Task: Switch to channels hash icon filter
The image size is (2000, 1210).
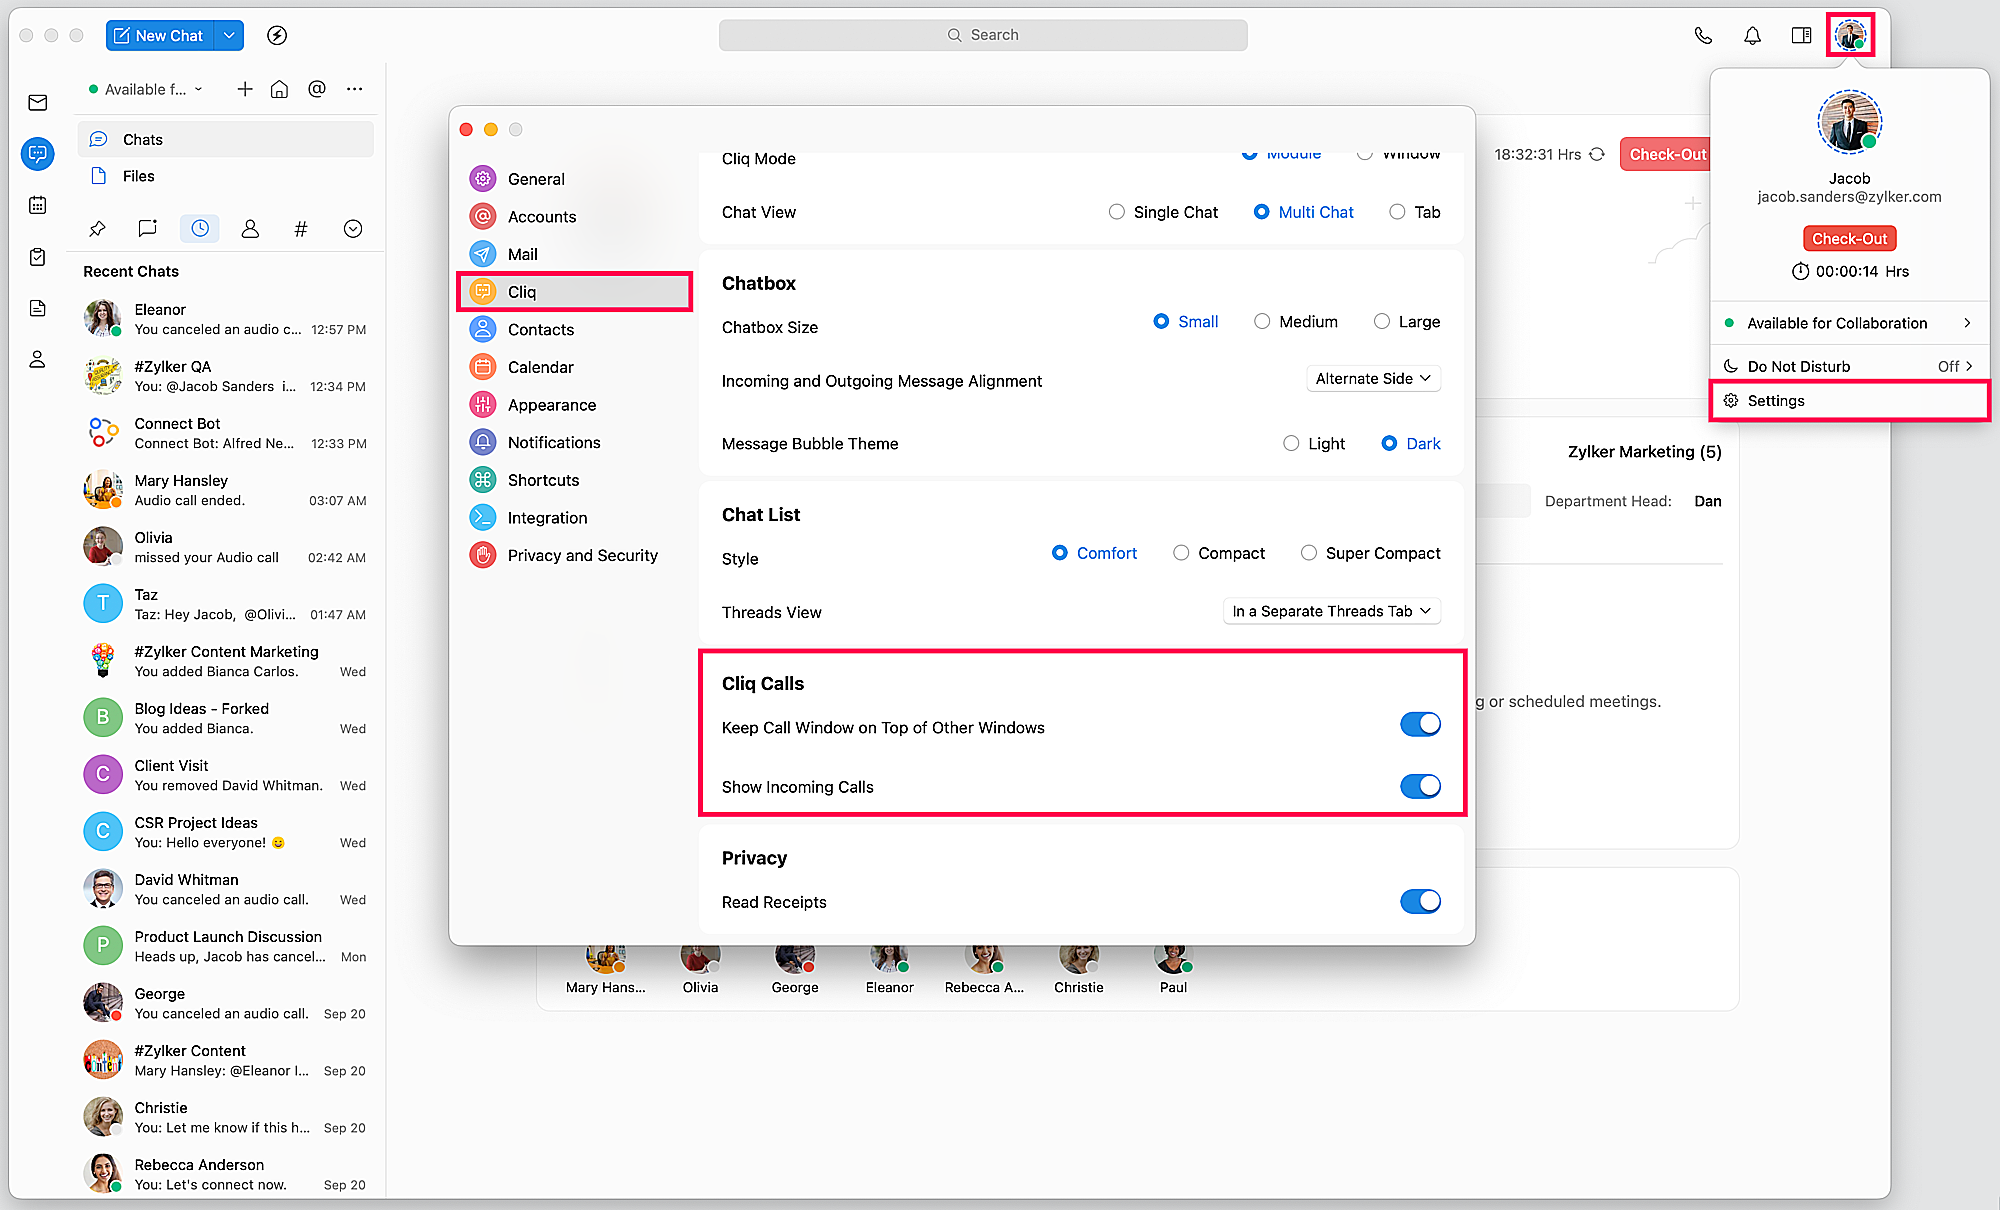Action: click(300, 229)
